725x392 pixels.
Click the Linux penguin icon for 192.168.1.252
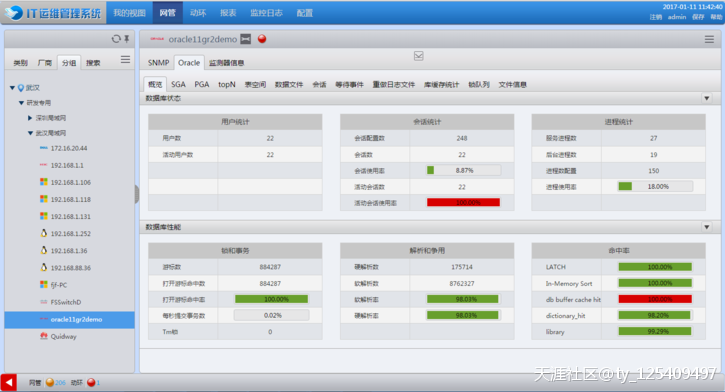tap(43, 233)
